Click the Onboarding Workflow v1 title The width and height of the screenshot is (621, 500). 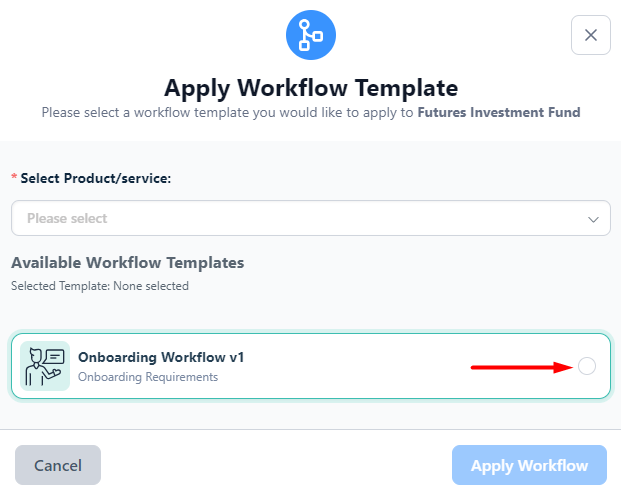click(x=161, y=357)
